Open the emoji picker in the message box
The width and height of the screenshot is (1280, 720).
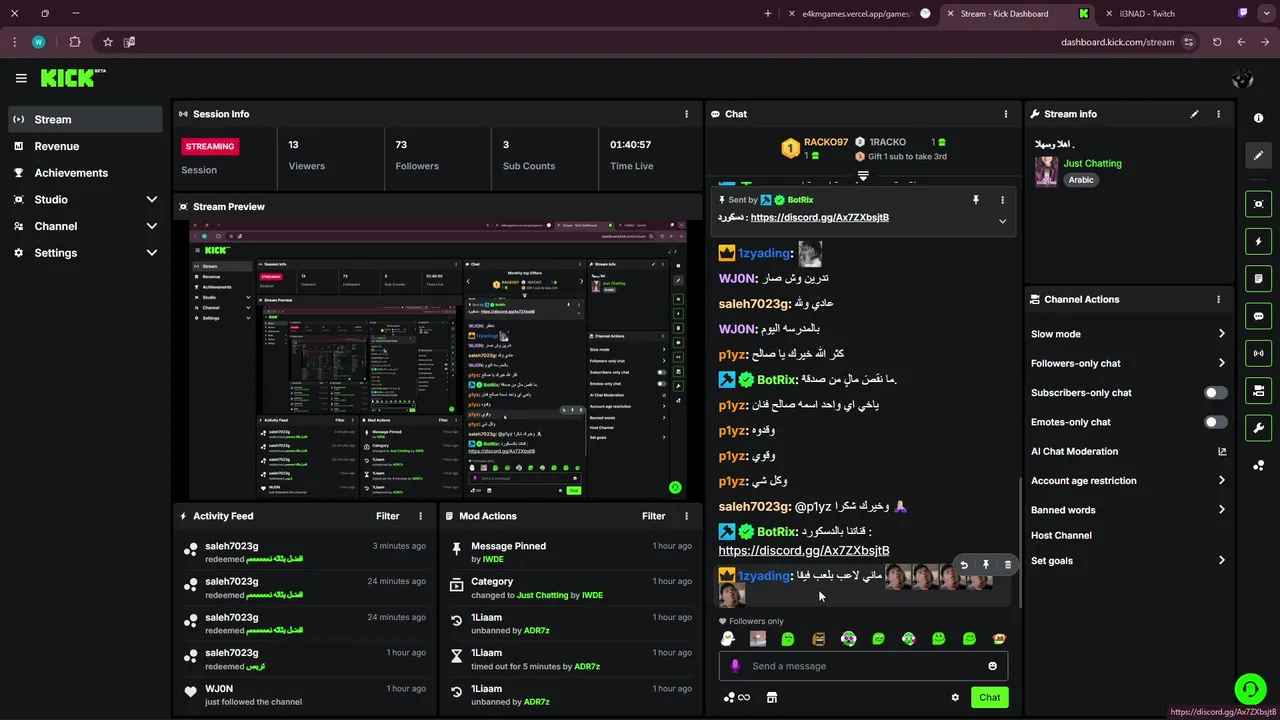point(992,666)
